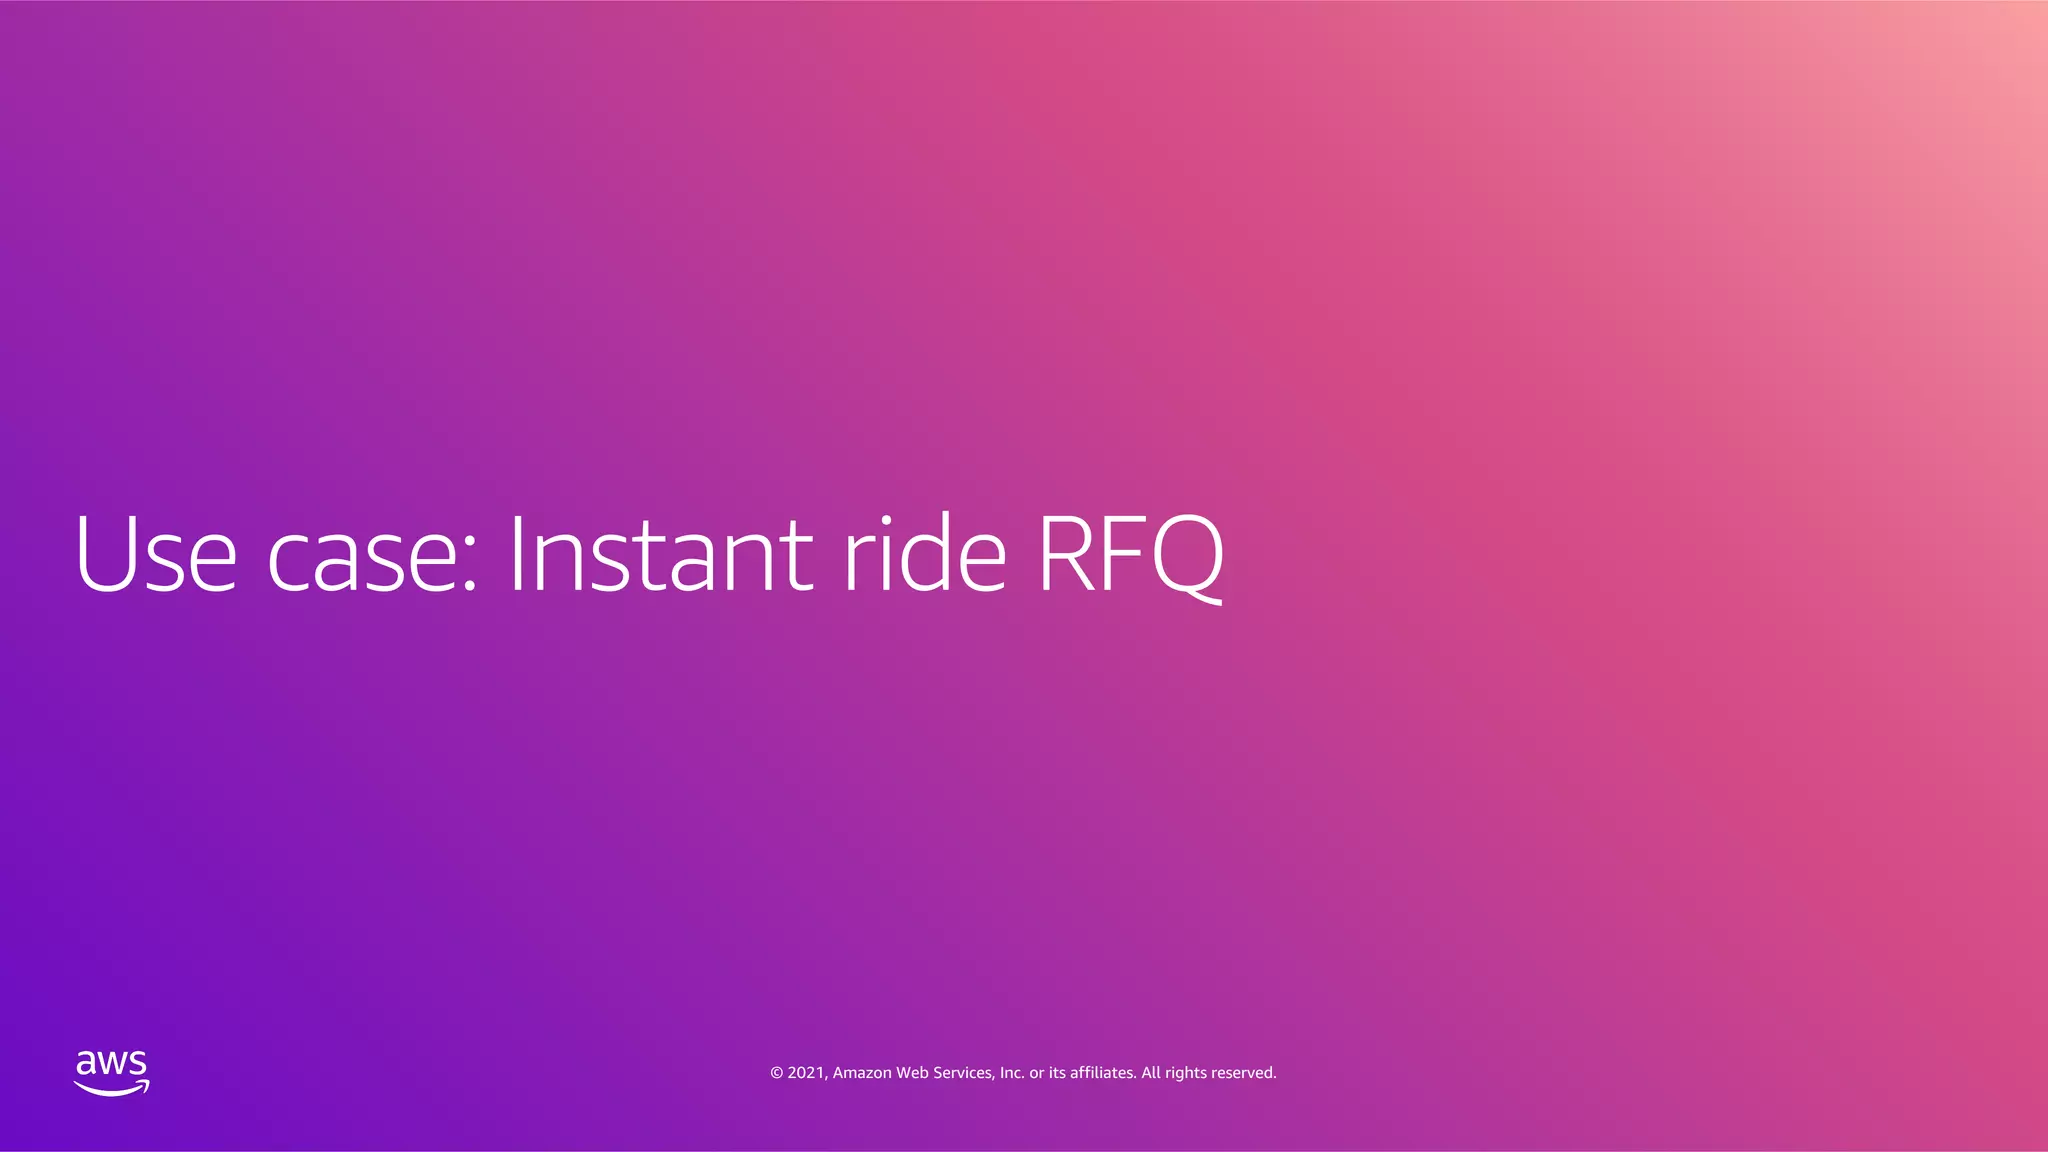Click the AWS logo

click(111, 1073)
